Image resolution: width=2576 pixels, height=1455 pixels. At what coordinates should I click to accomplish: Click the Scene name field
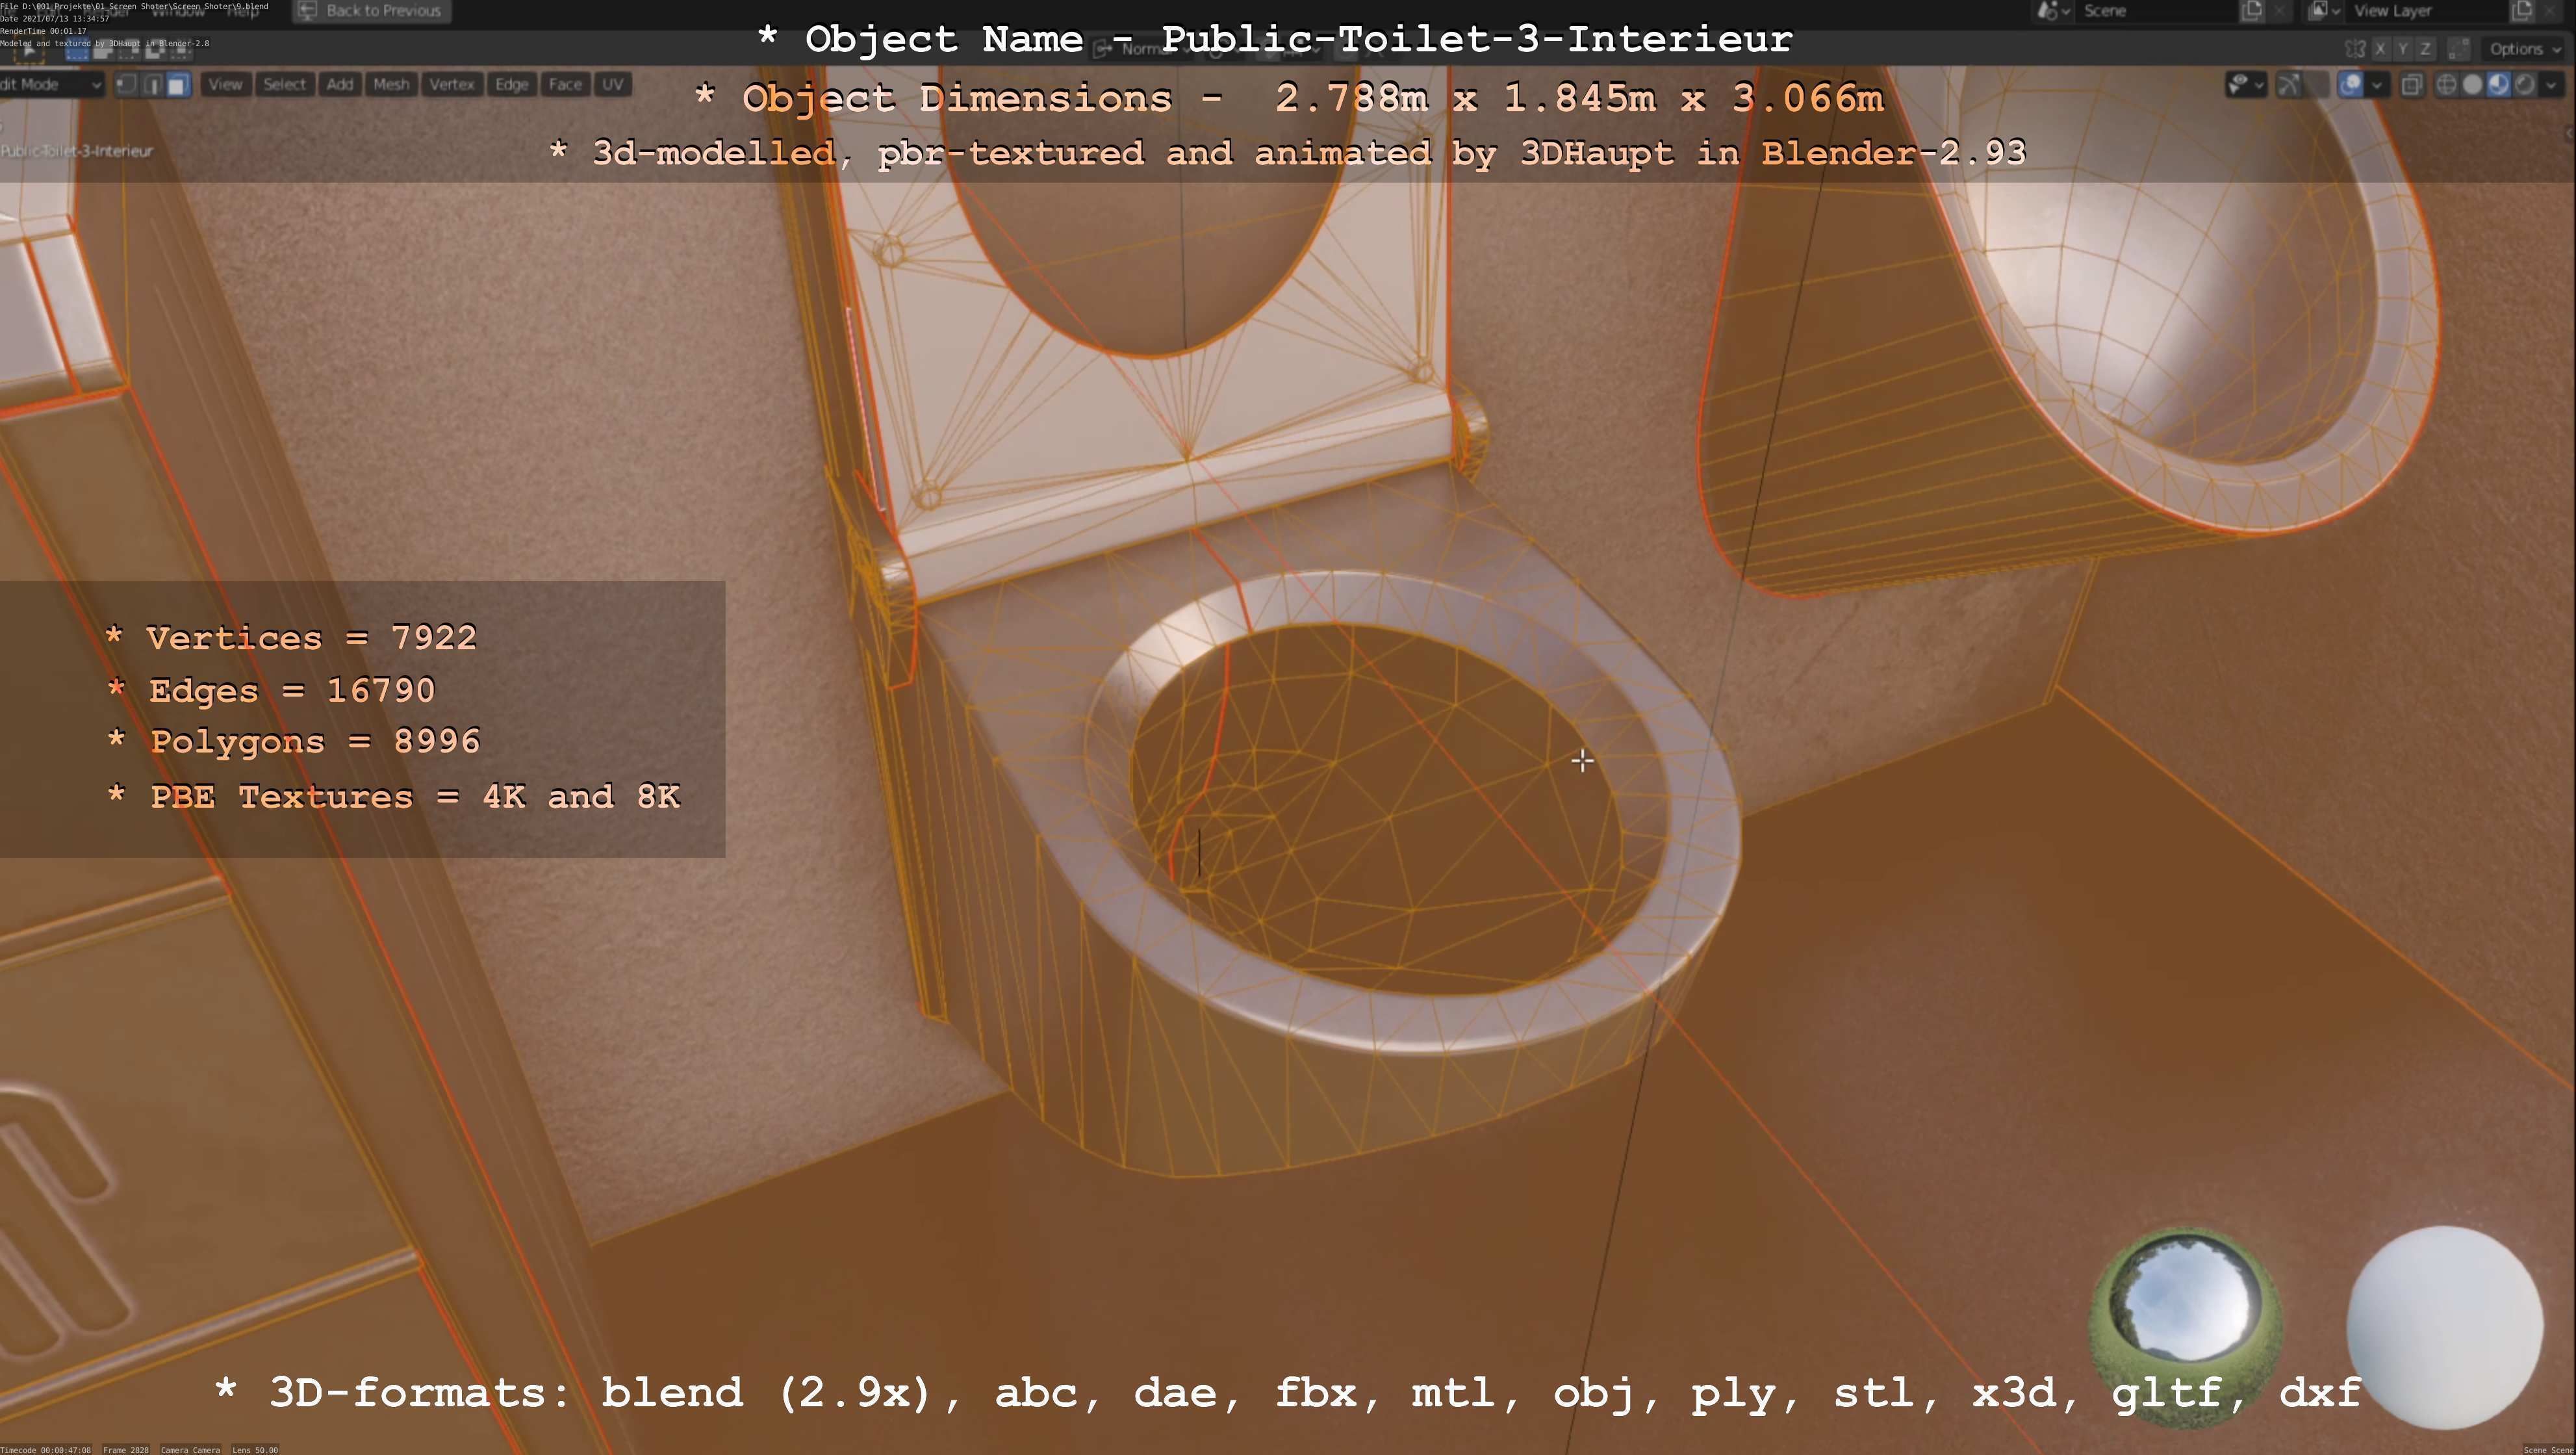[x=2157, y=11]
